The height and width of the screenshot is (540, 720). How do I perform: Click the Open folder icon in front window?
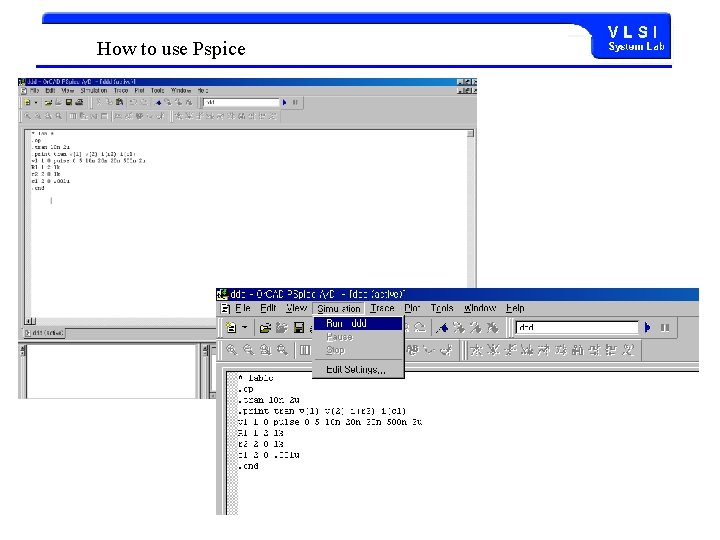(x=265, y=327)
